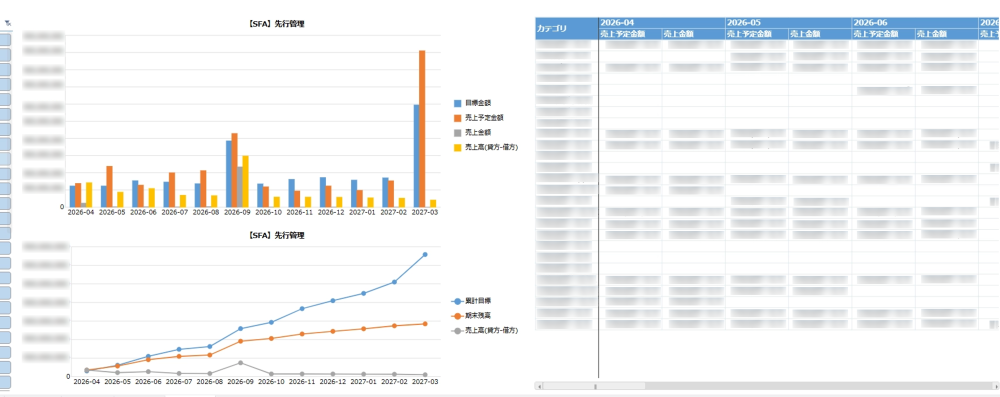Click 売上金額 sub-header under 2026-05

pyautogui.click(x=820, y=34)
